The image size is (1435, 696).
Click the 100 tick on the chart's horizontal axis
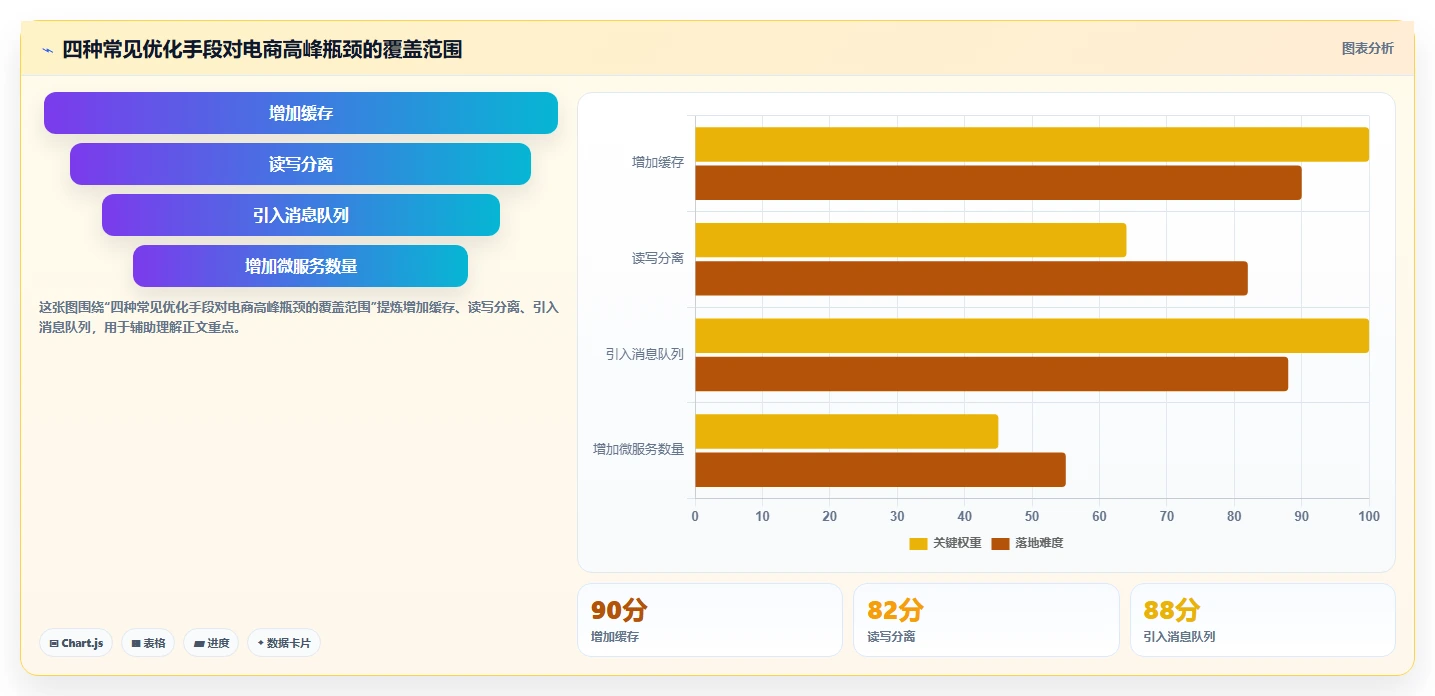coord(1369,516)
